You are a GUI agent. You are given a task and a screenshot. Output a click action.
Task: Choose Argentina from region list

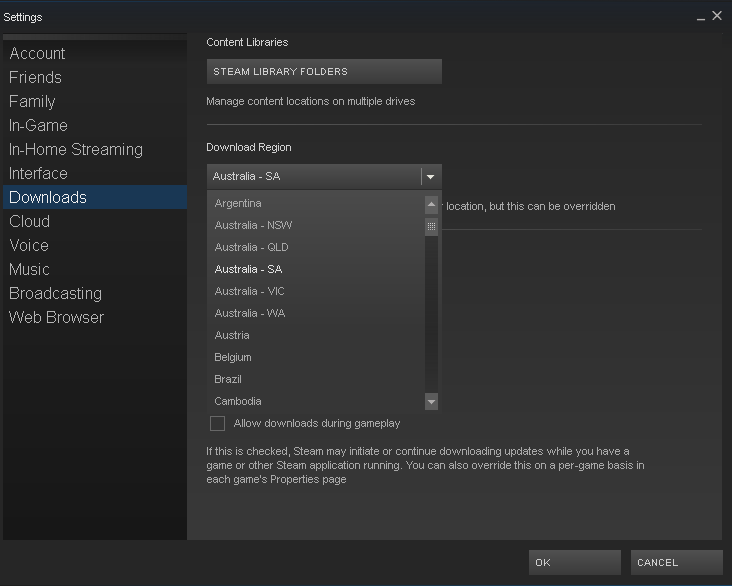pyautogui.click(x=316, y=203)
